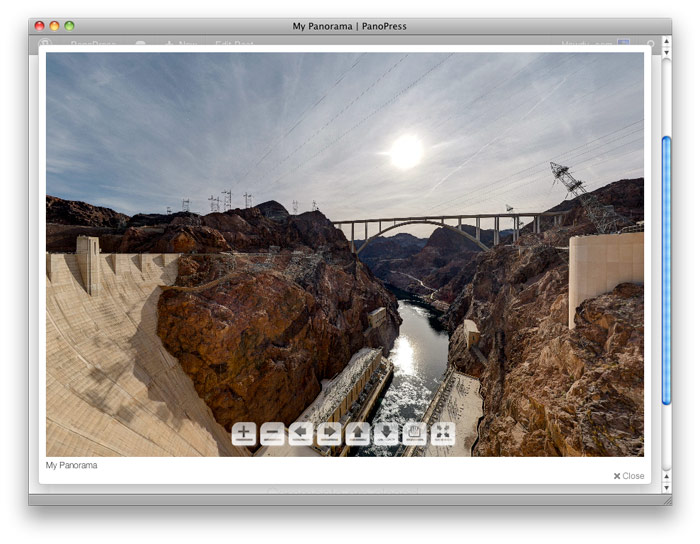Close the panorama lightbox via Close link
Viewport: 700px width, 544px height.
coord(629,476)
